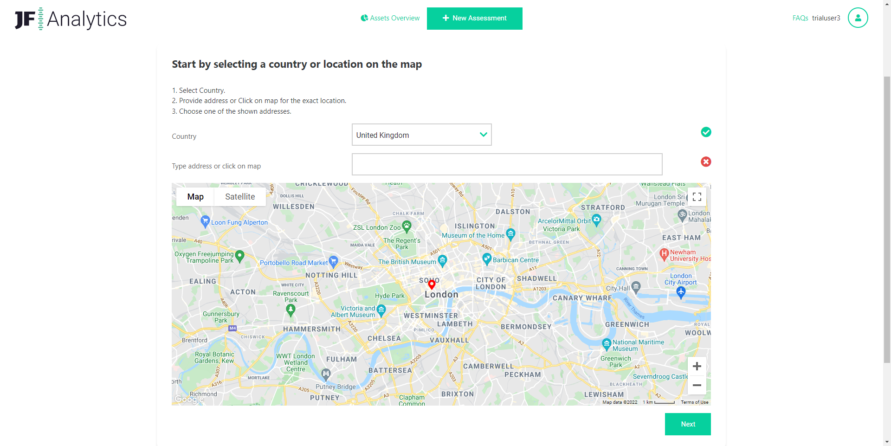
Task: Open the FAQs link
Action: pos(800,18)
